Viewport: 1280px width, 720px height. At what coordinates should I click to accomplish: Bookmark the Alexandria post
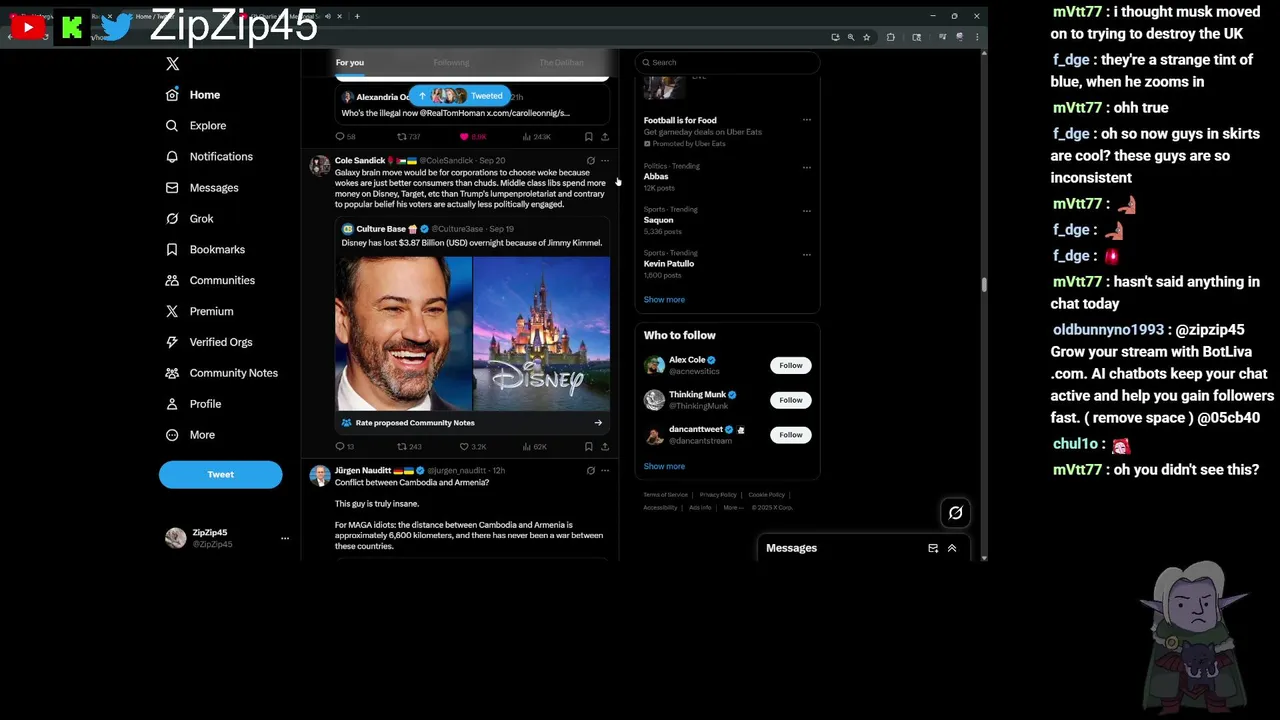[x=589, y=137]
